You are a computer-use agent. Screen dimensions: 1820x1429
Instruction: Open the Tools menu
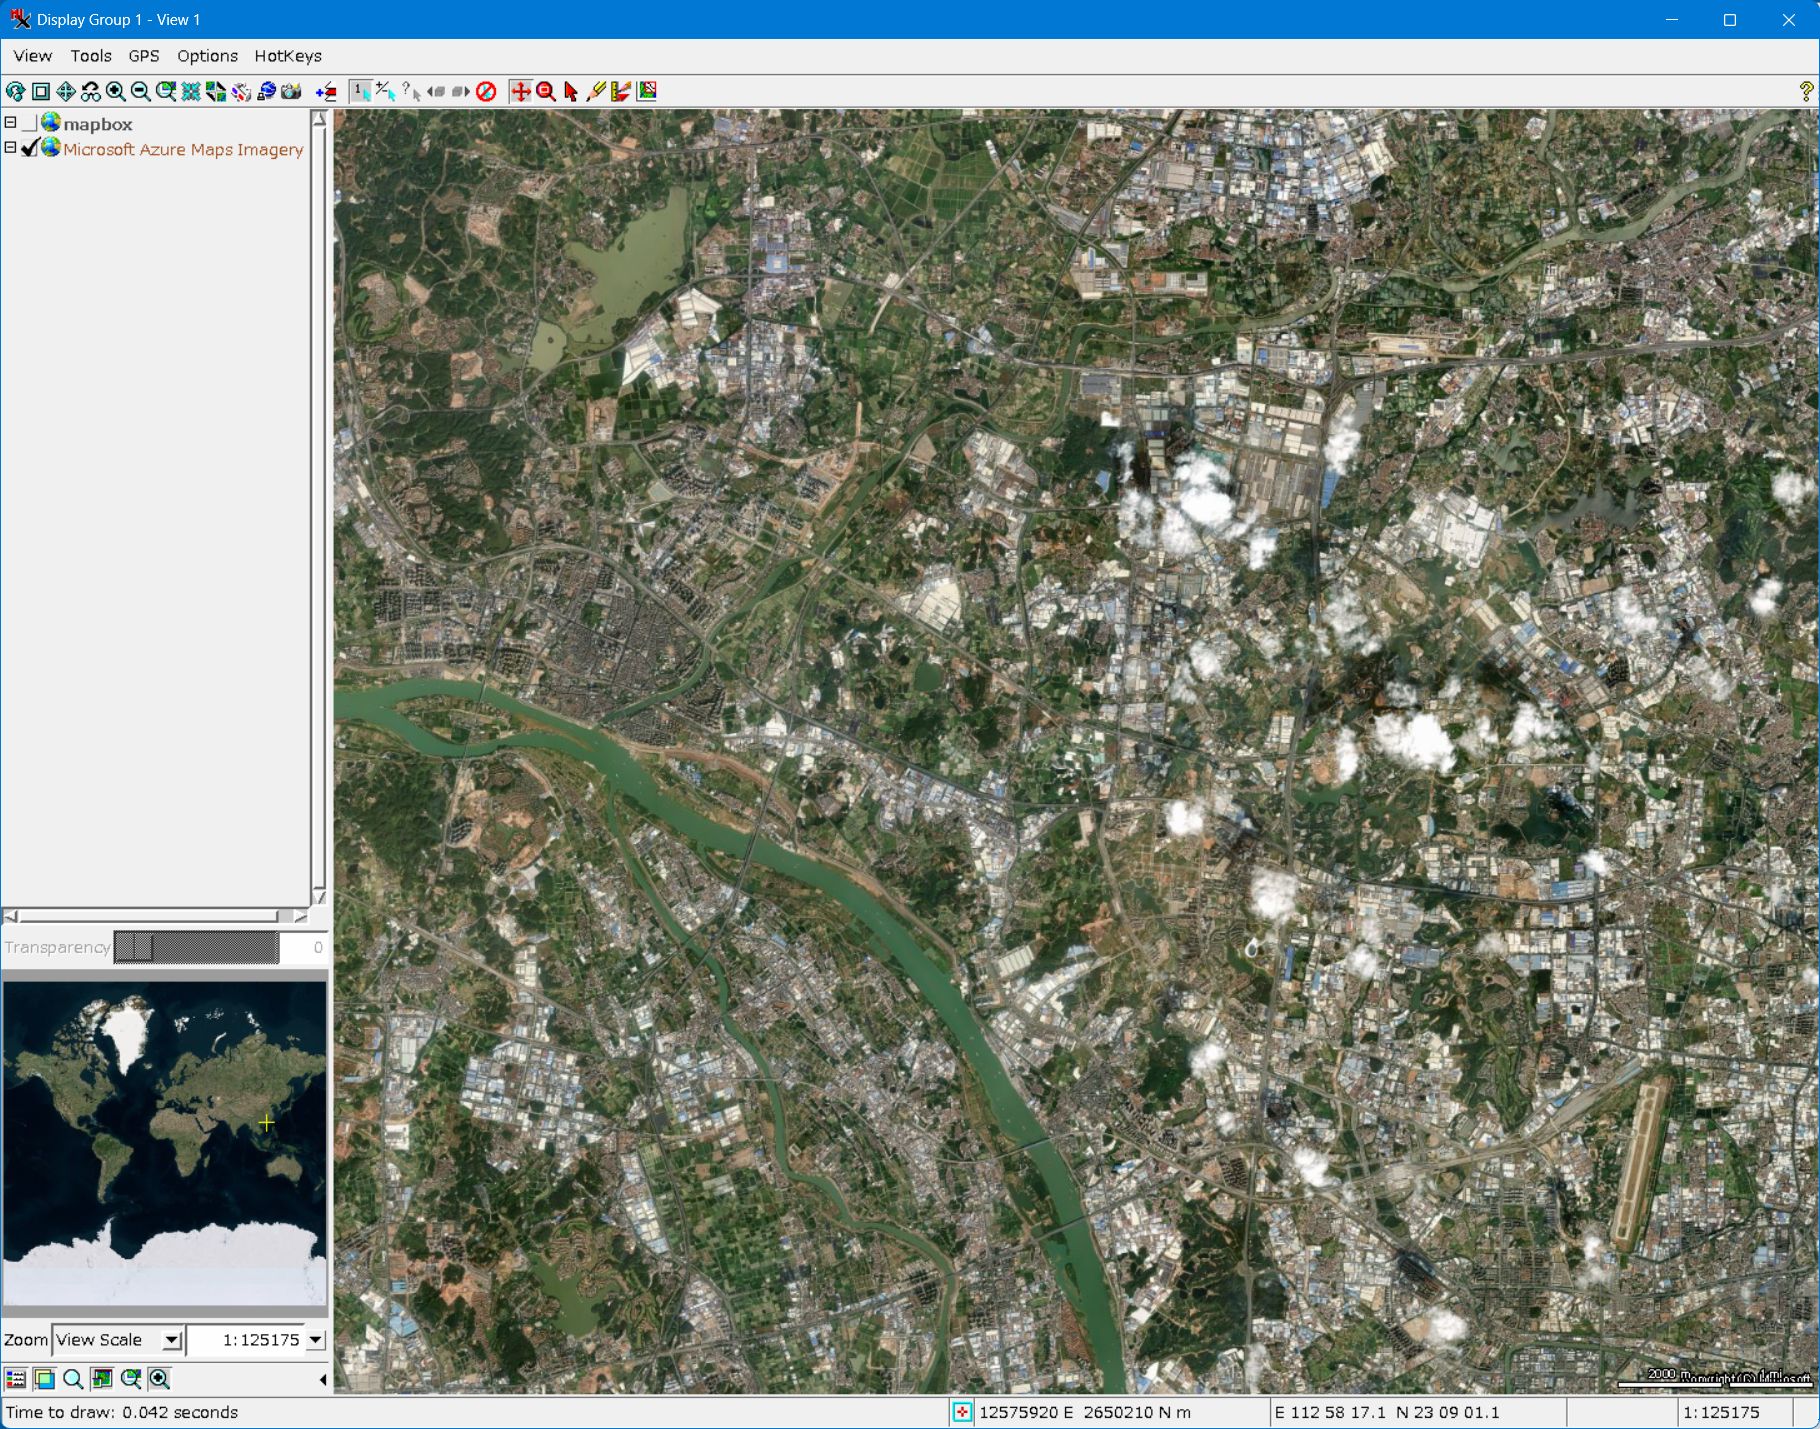coord(90,56)
